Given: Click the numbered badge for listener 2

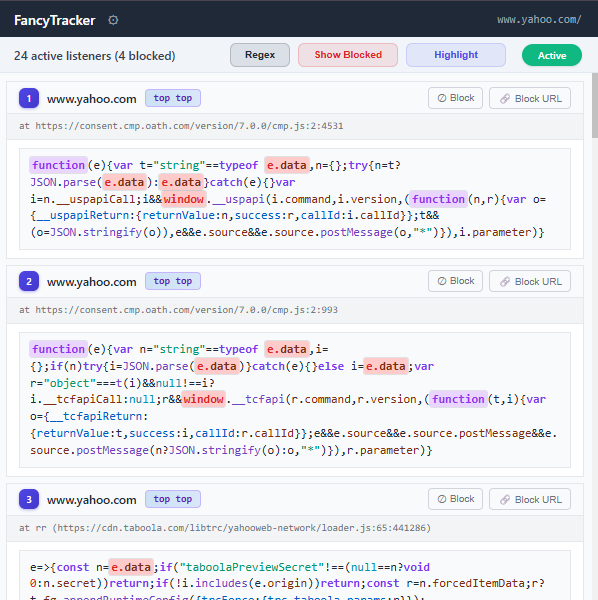Looking at the screenshot, I should click(x=29, y=281).
